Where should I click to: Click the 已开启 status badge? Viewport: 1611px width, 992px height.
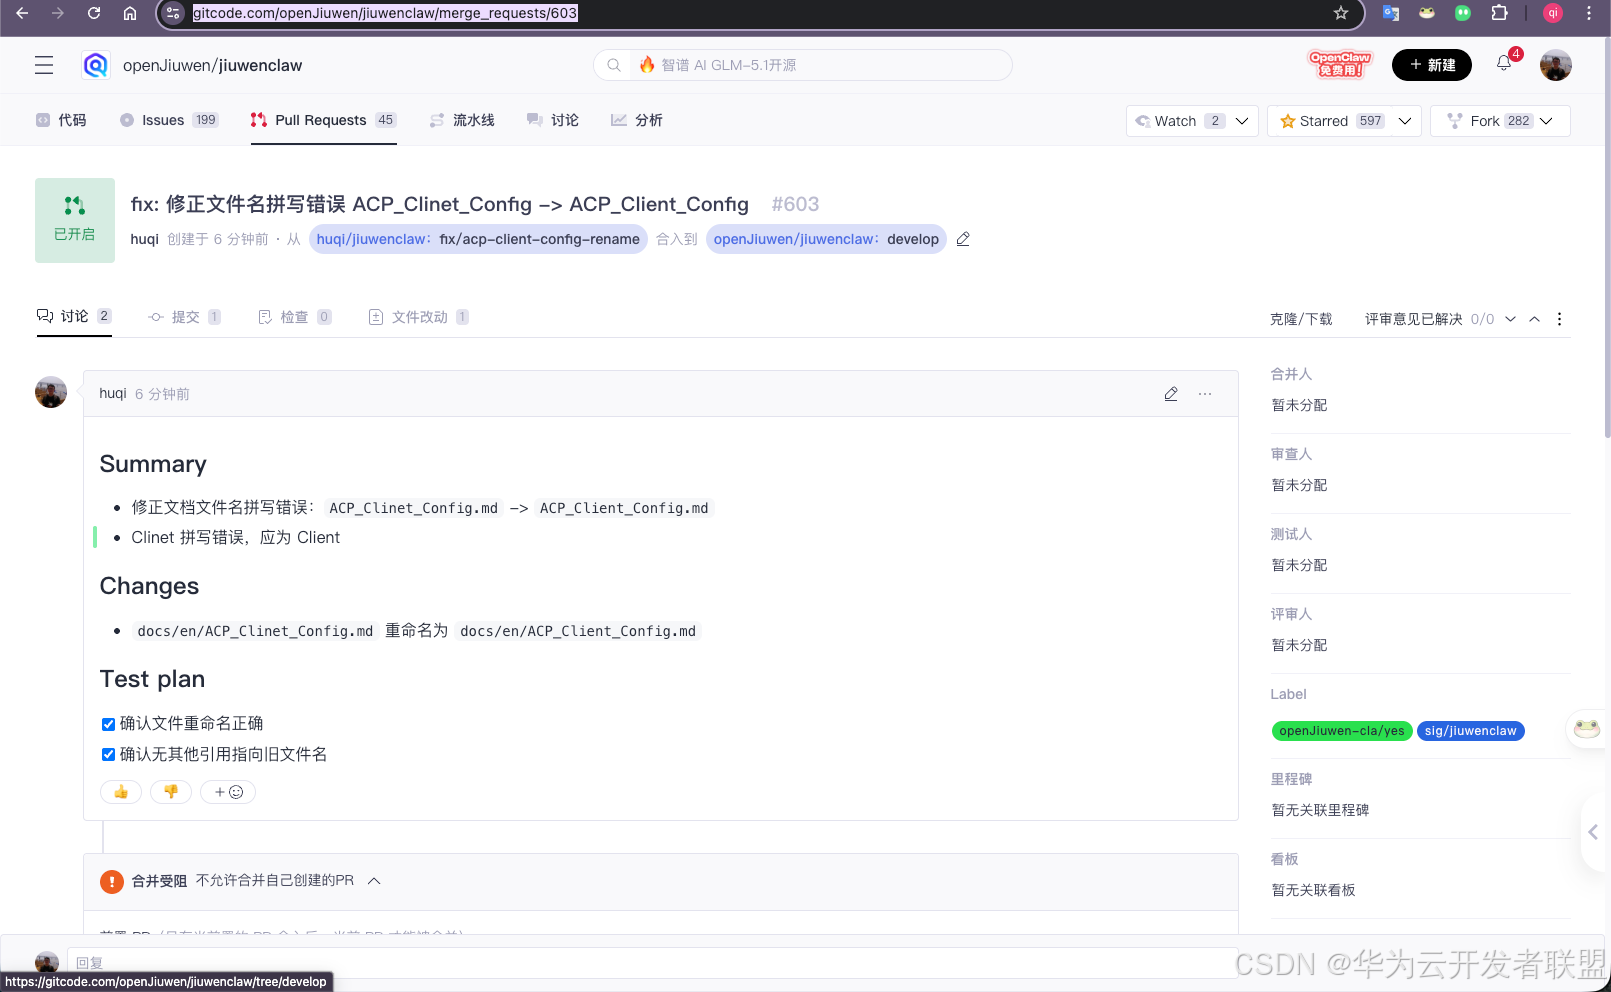[x=75, y=220]
